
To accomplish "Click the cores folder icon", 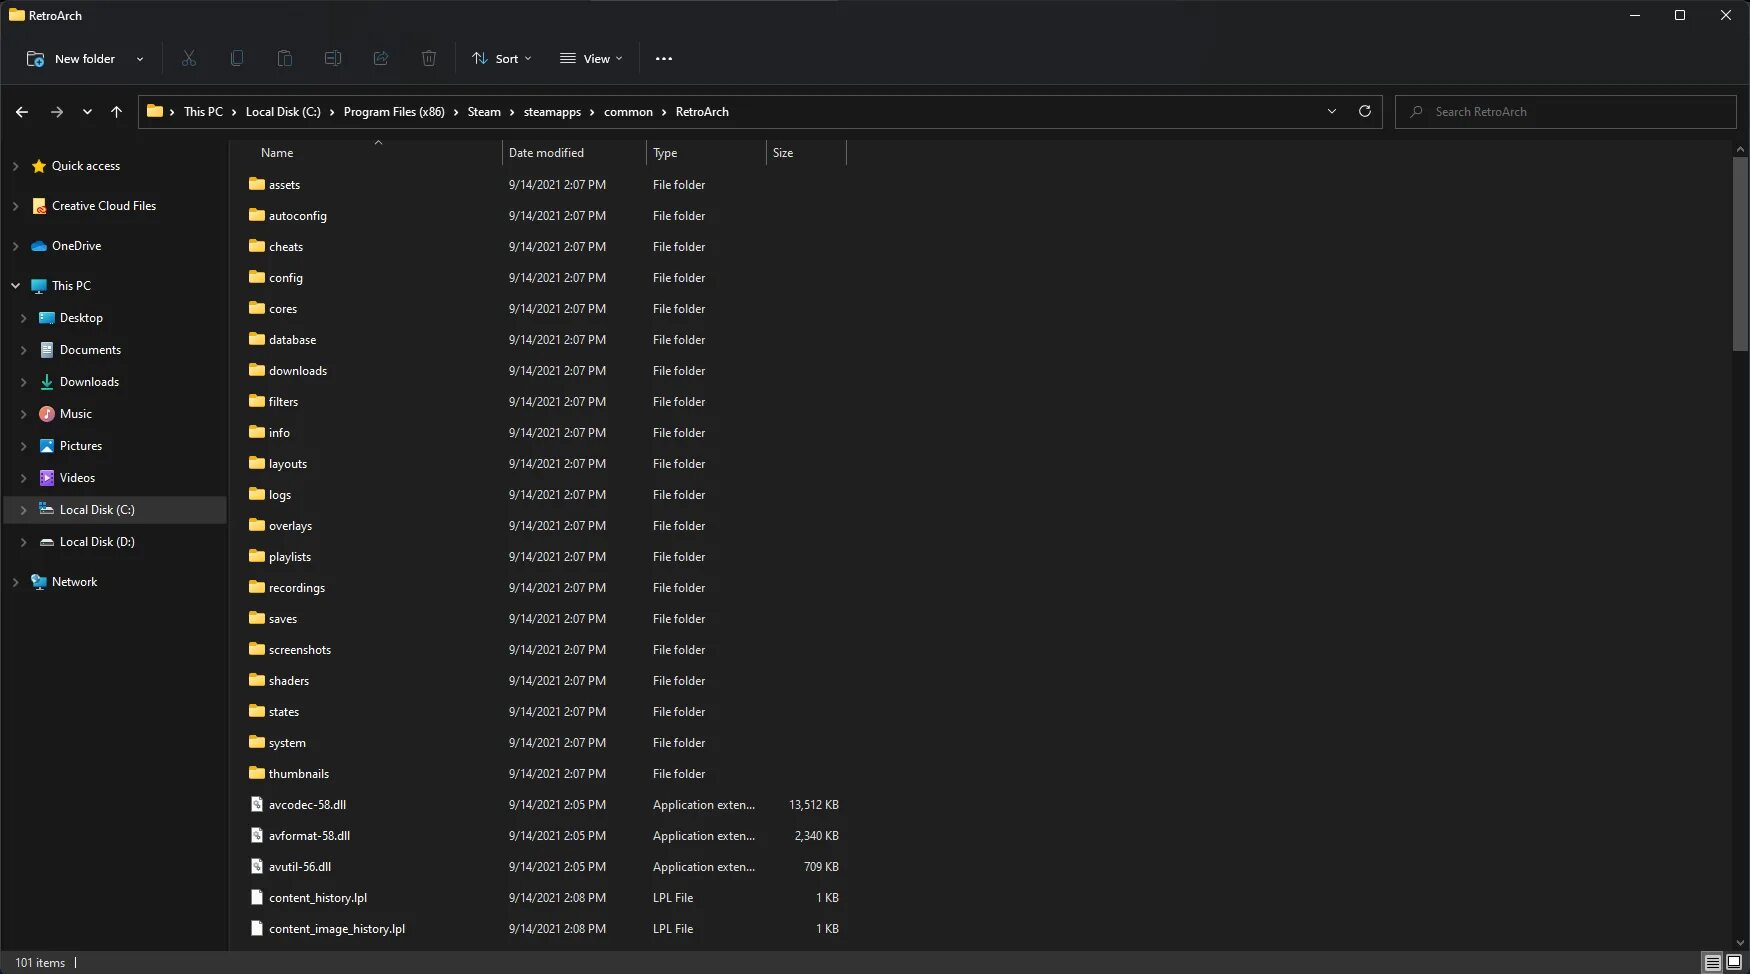I will tap(257, 308).
